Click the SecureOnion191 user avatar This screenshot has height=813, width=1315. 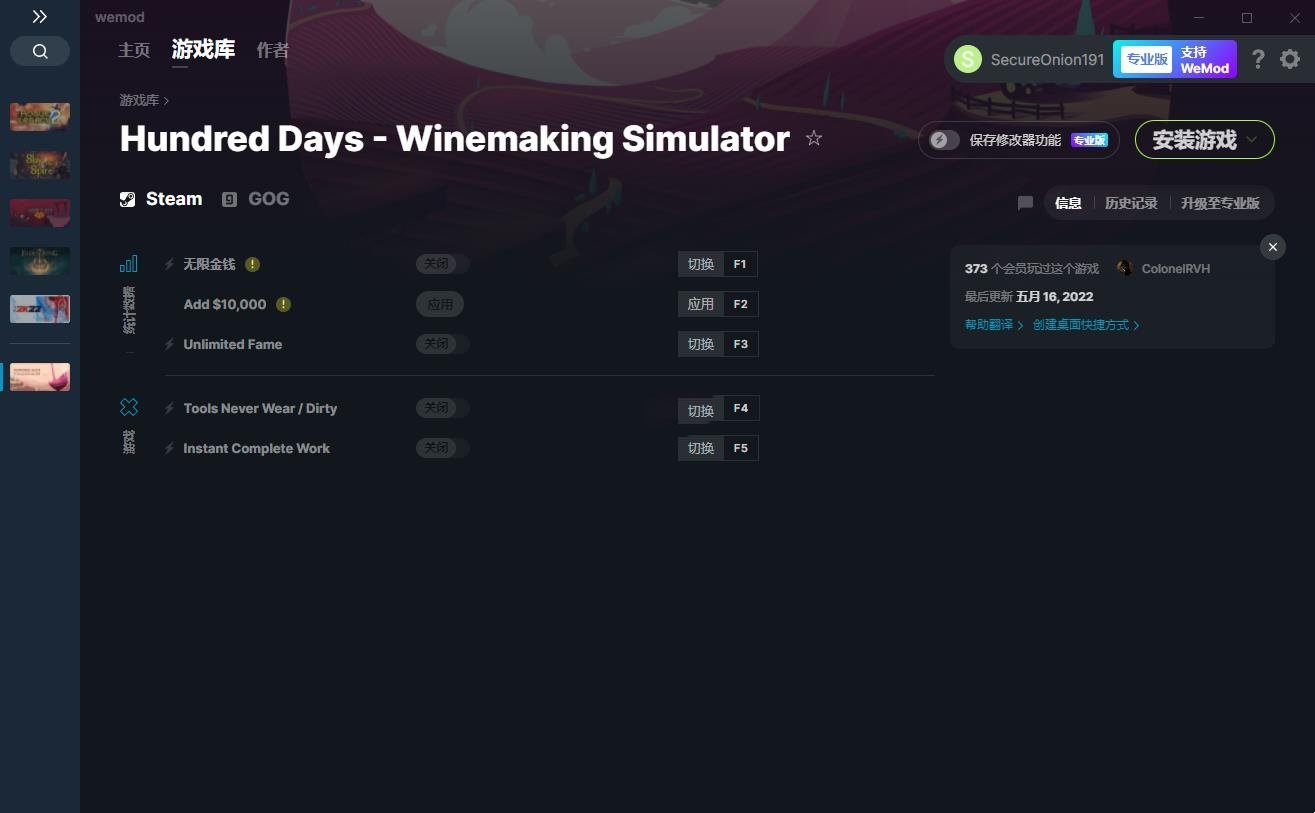(968, 59)
